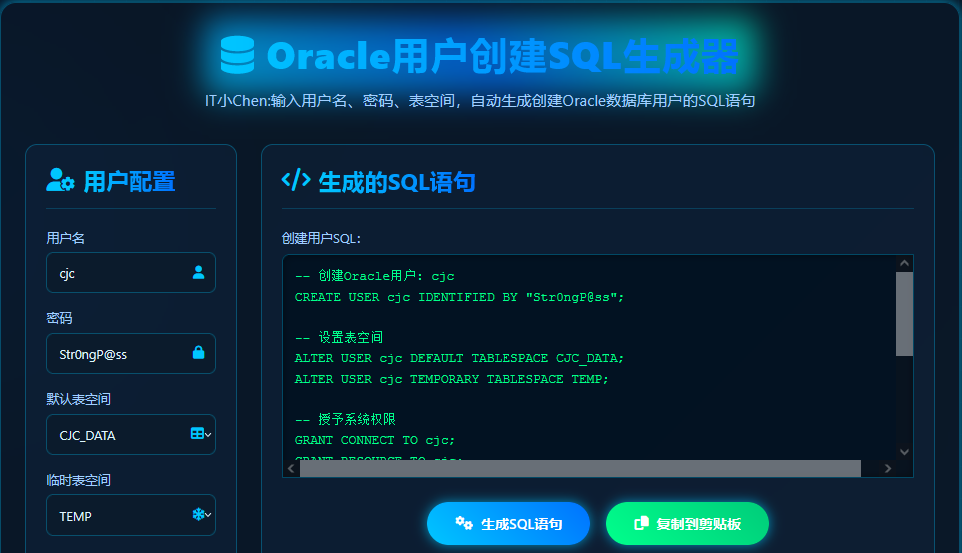Click the Oracle用户创建SQL生成器 title text
This screenshot has height=553, width=962.
click(x=502, y=55)
